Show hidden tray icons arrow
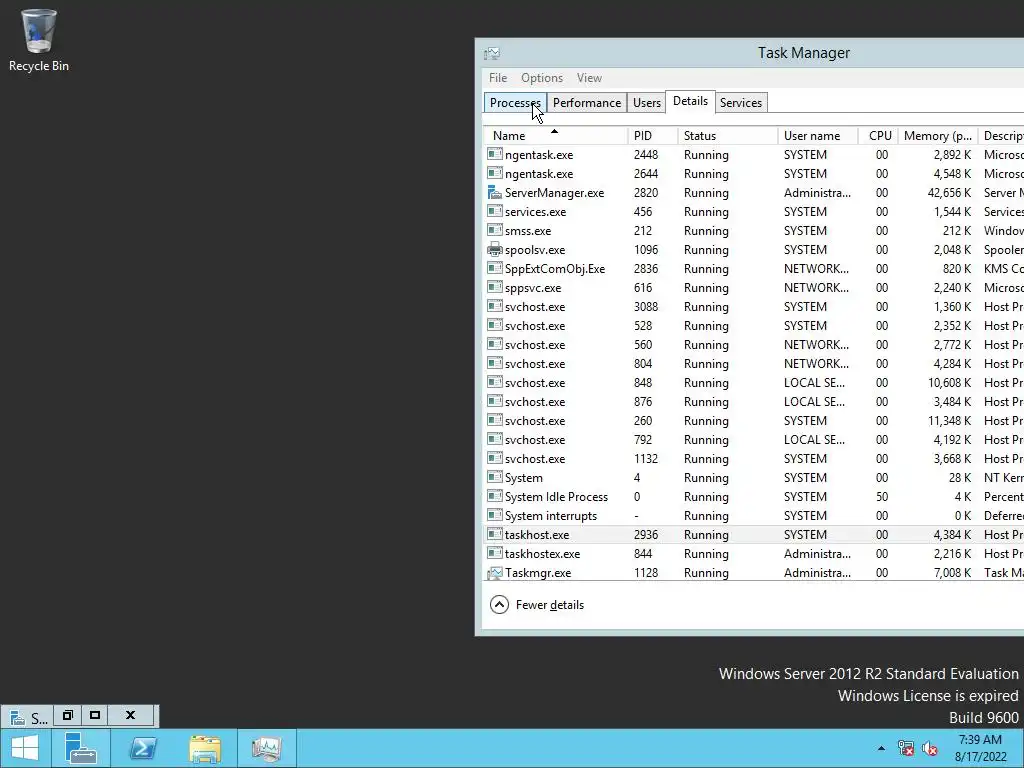The height and width of the screenshot is (768, 1024). click(x=881, y=748)
